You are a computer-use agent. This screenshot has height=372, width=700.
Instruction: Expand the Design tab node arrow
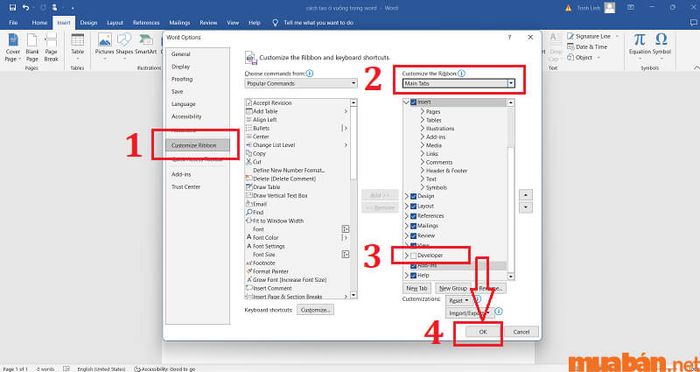pyautogui.click(x=406, y=196)
